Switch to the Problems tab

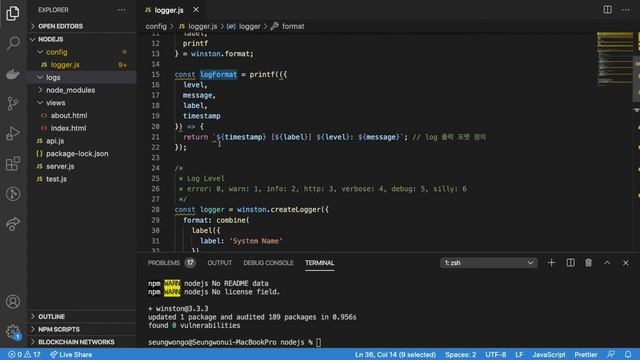[x=171, y=263]
